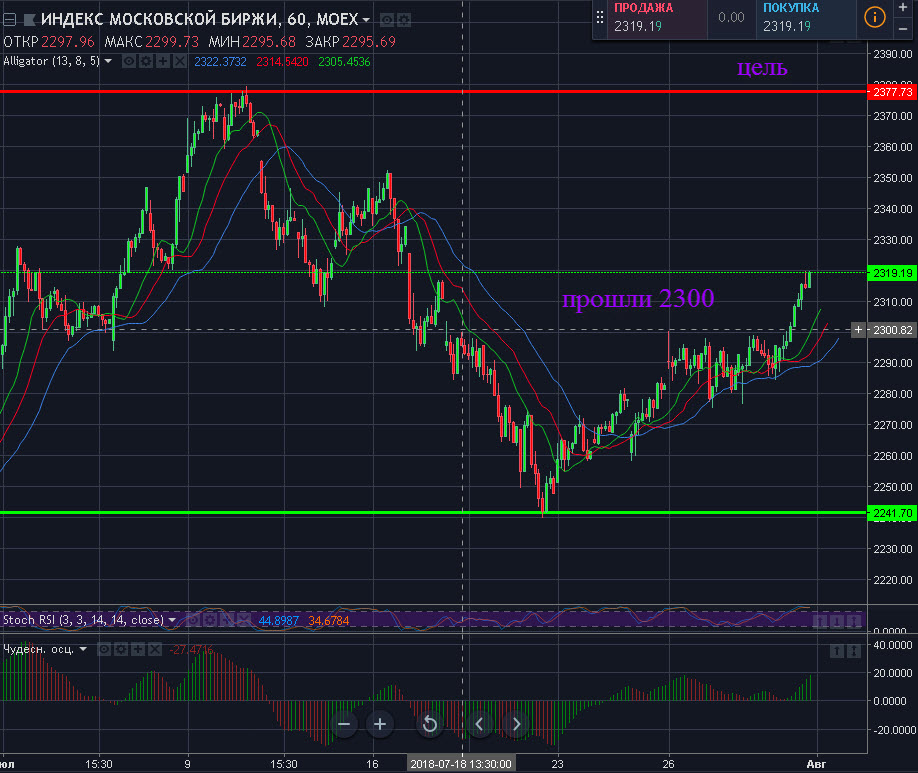
Task: Remove the Alligator indicator with its X icon
Action: tap(180, 61)
